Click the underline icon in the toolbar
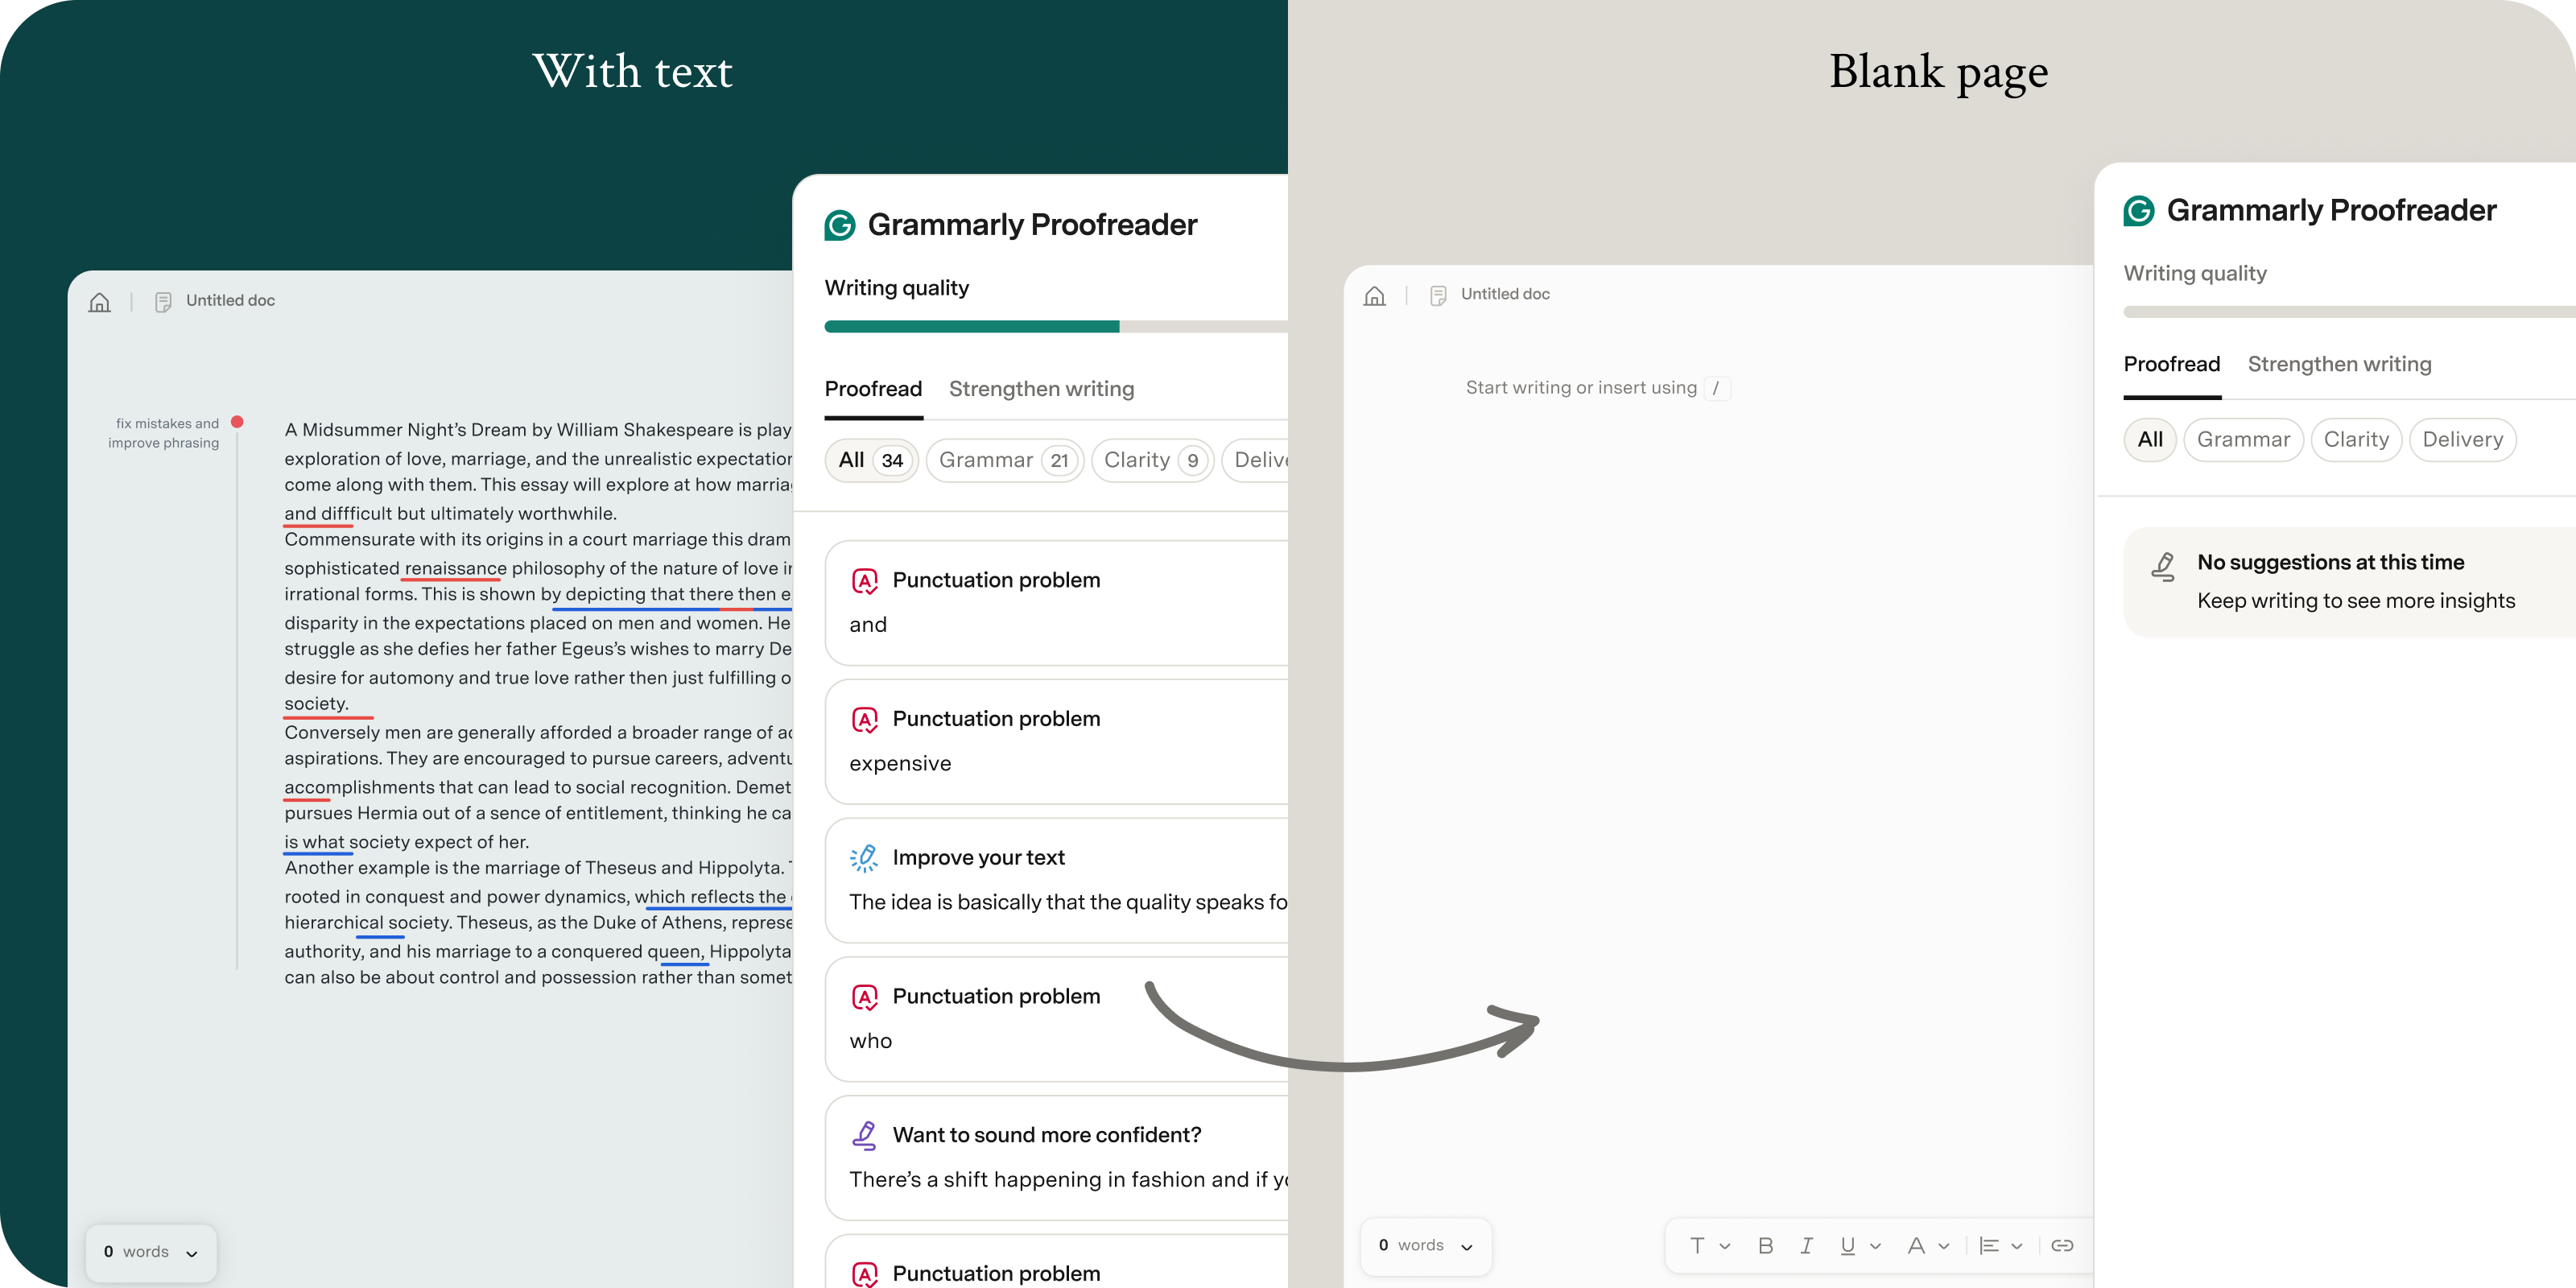Image resolution: width=2576 pixels, height=1288 pixels. coord(1847,1245)
